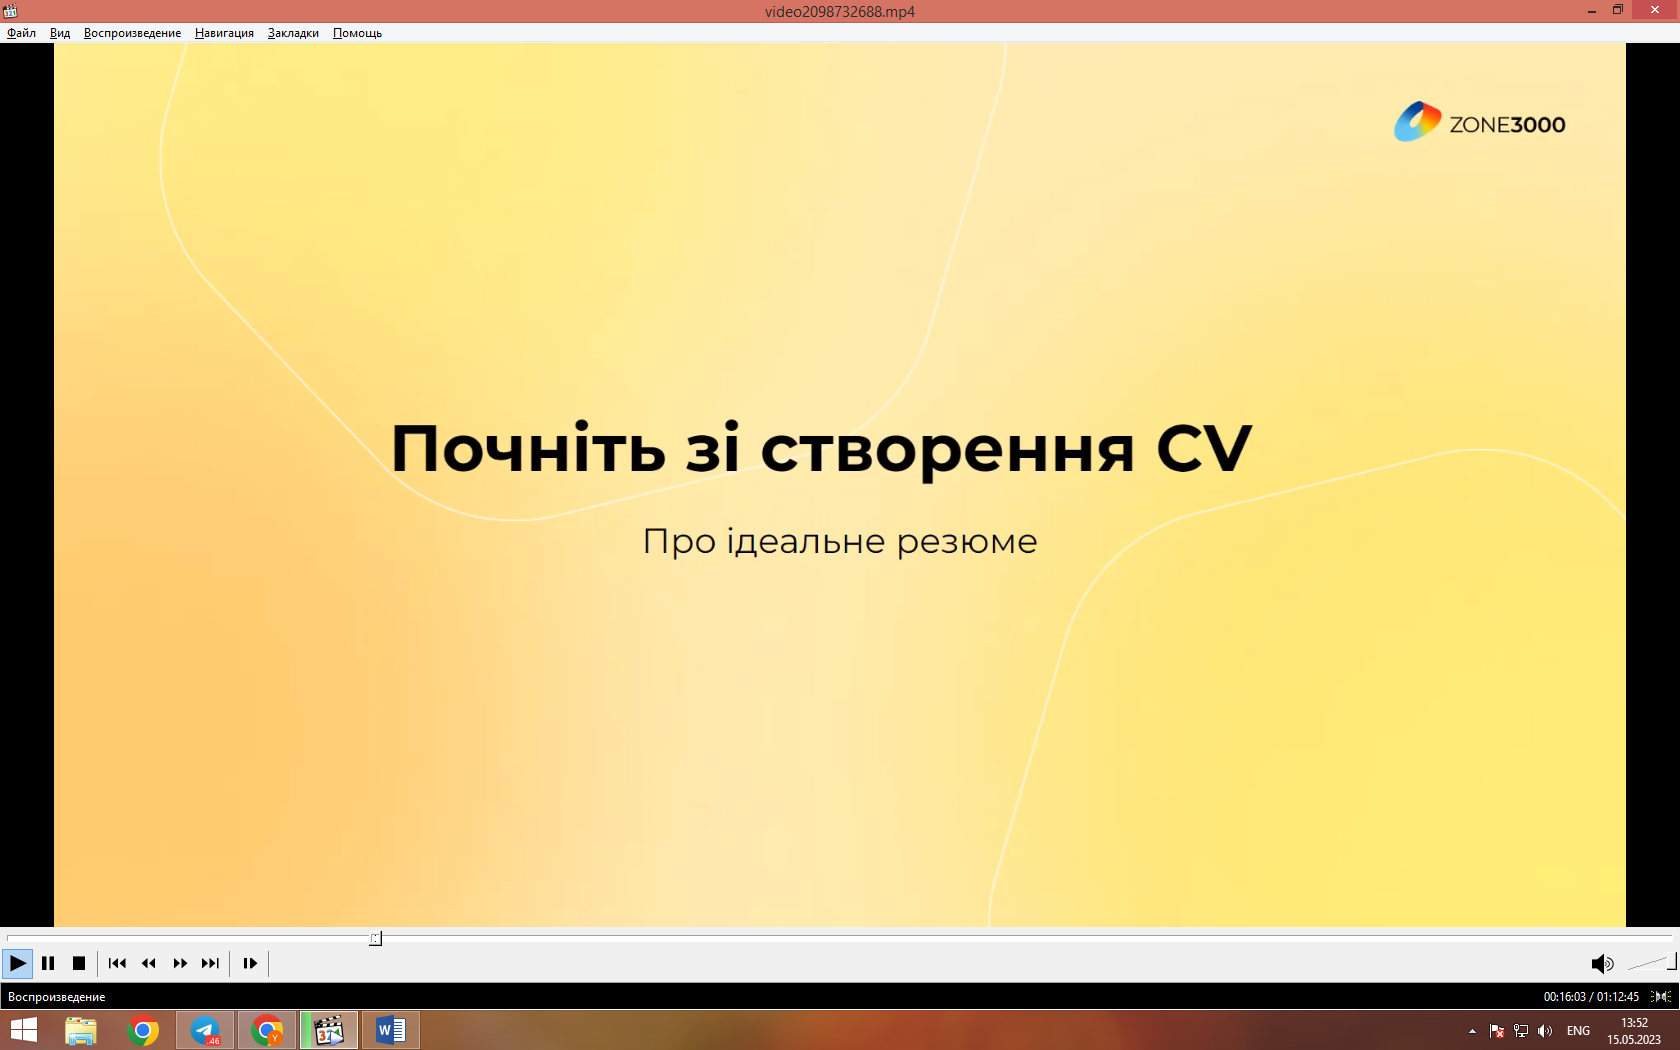Open the Воспроизведение menu

pyautogui.click(x=132, y=33)
